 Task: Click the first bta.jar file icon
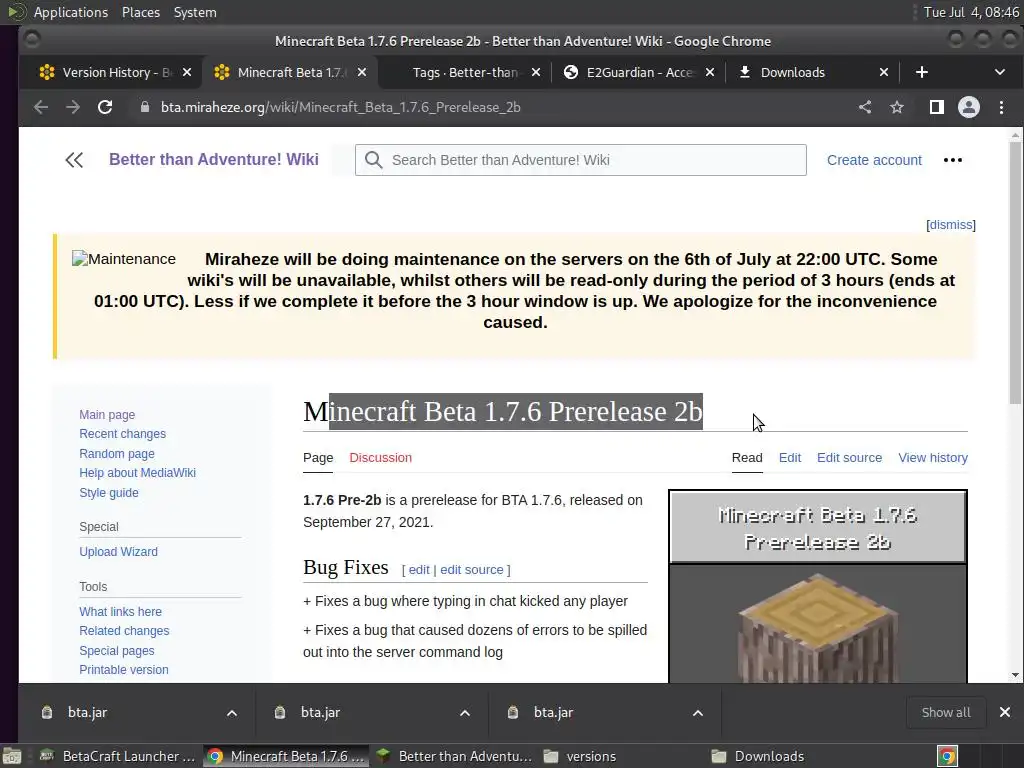[x=46, y=712]
